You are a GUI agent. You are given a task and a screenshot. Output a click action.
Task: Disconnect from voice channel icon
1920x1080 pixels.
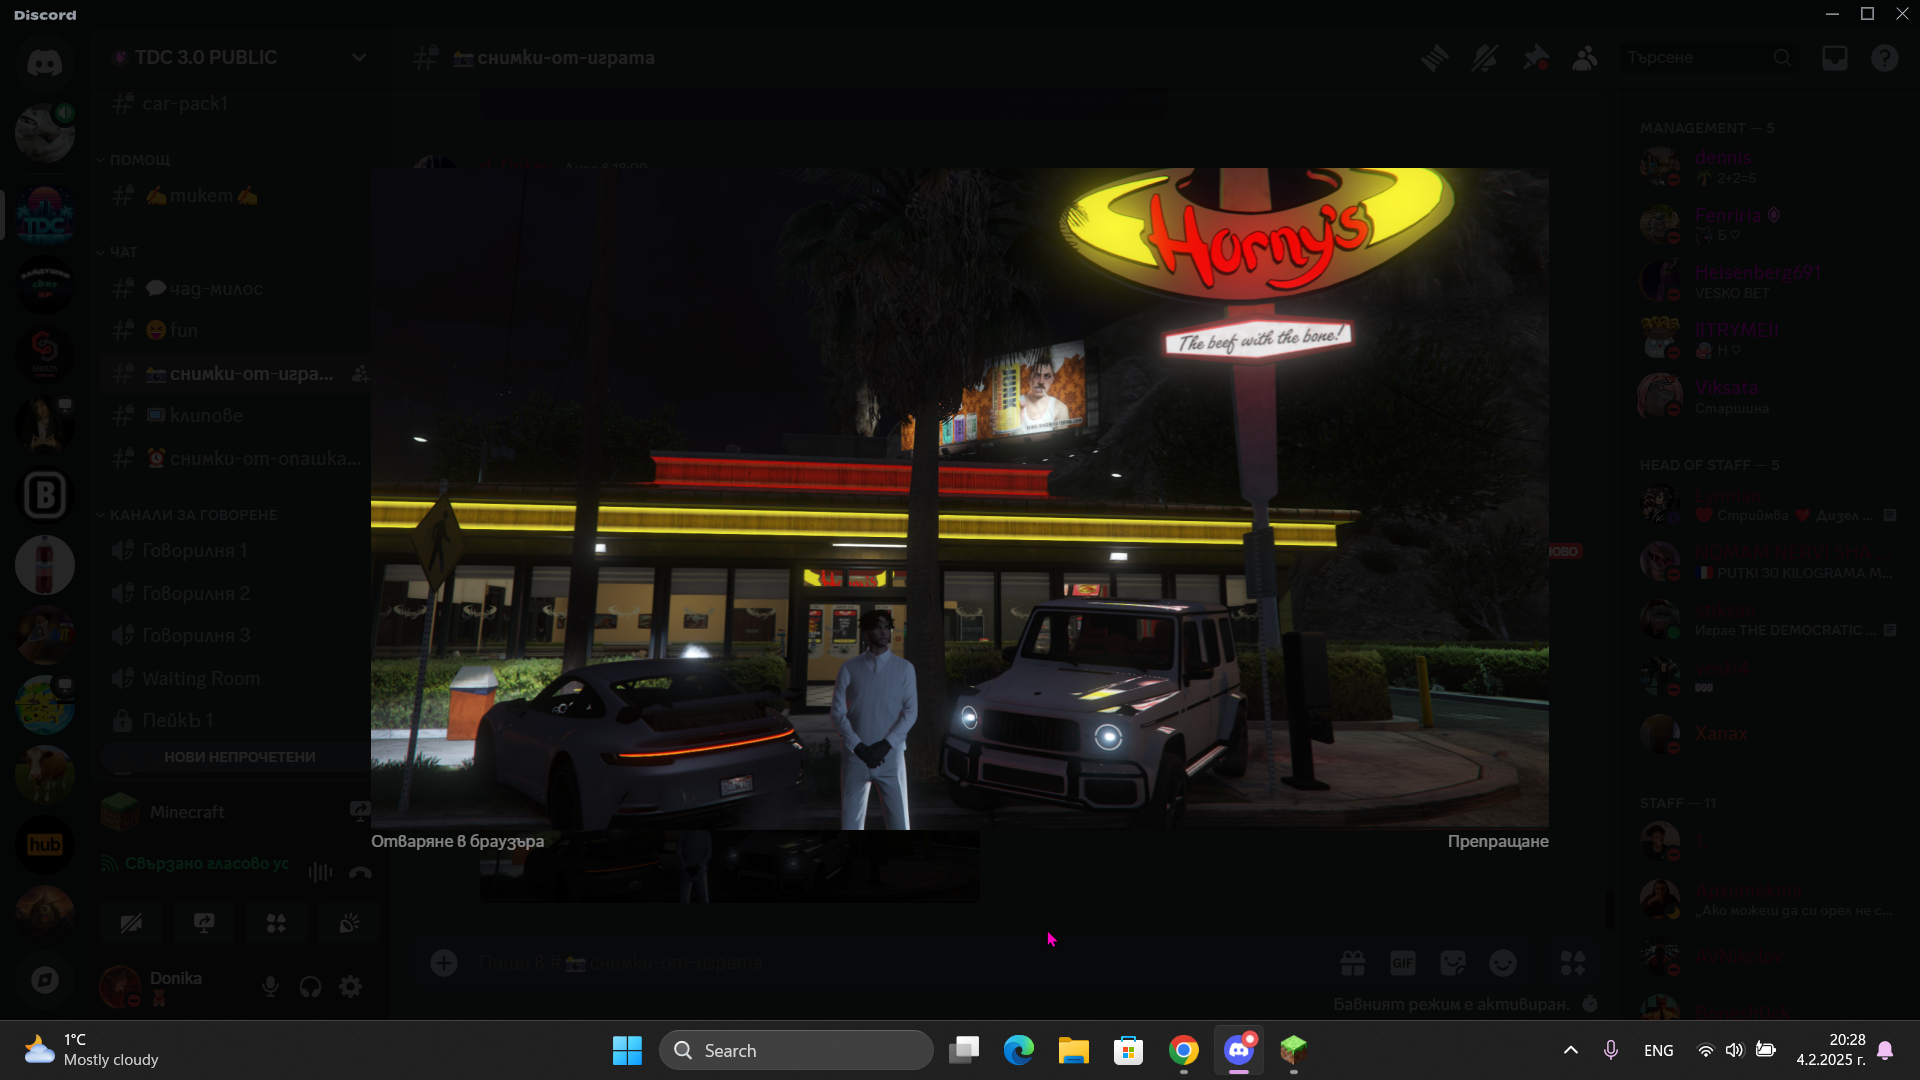pyautogui.click(x=360, y=873)
